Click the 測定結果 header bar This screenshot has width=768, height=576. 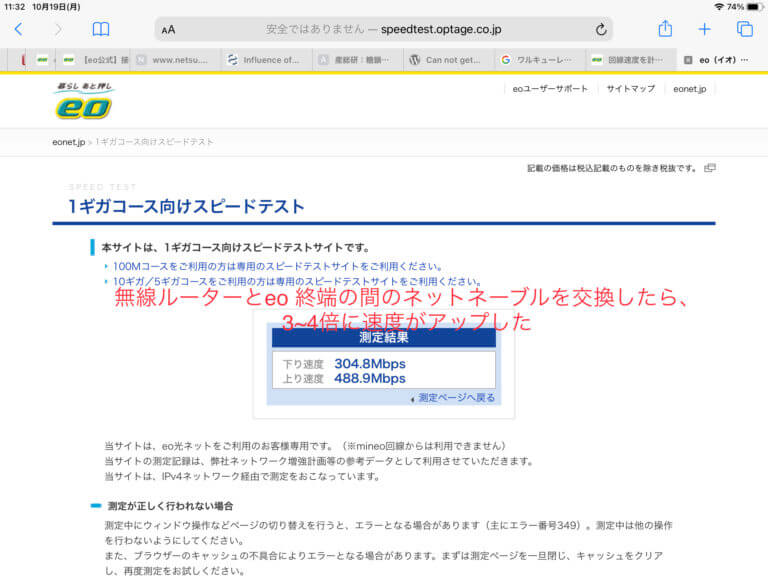[x=384, y=337]
